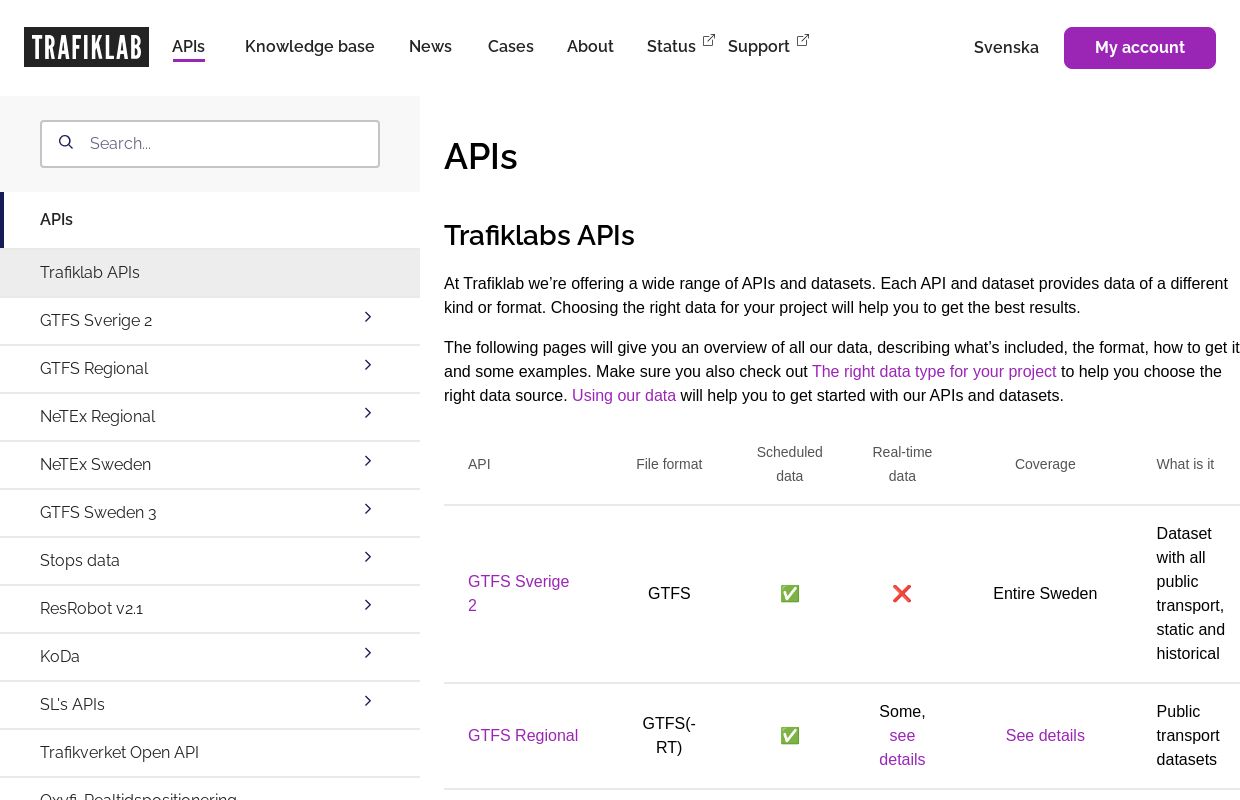Expand GTFS Sweden 3 sidebar section

368,509
